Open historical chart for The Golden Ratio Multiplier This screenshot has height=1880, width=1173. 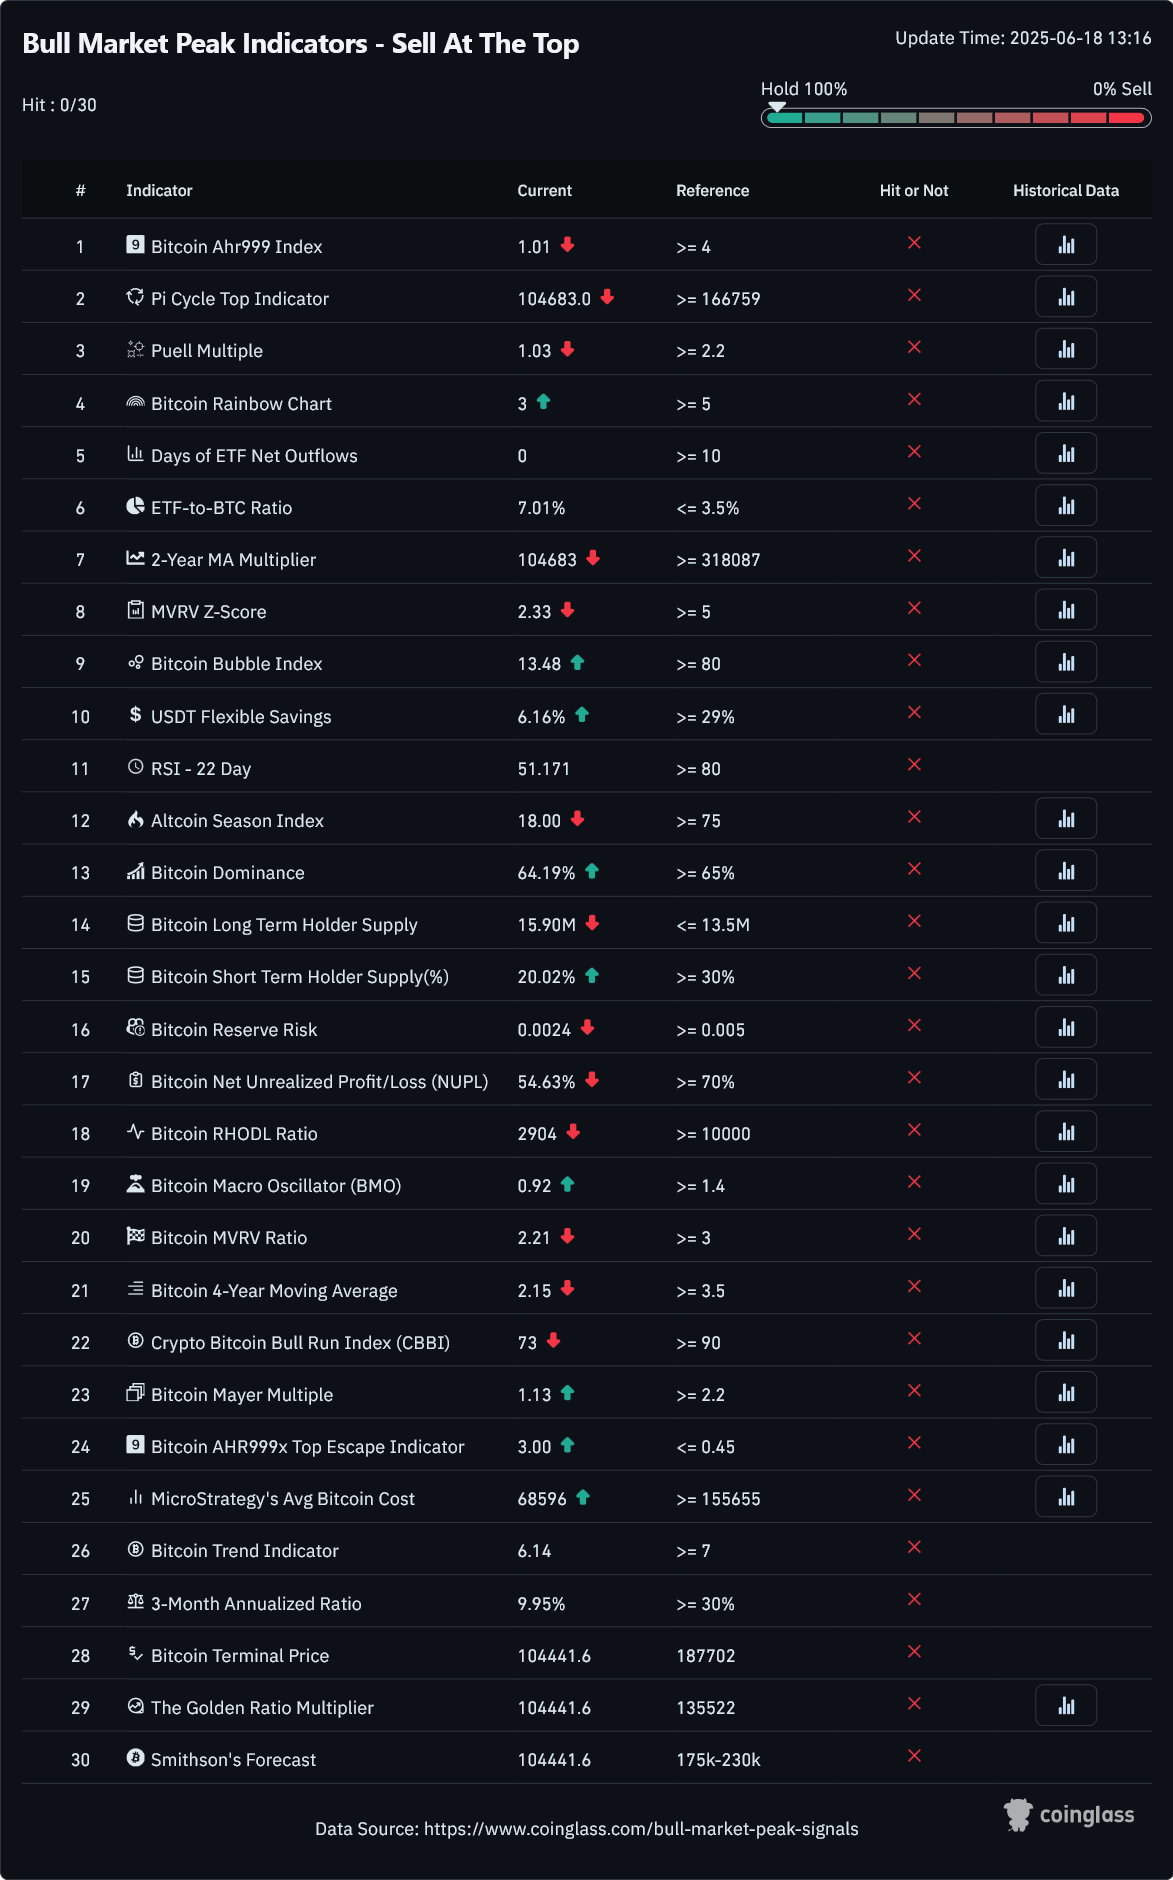coord(1066,1706)
